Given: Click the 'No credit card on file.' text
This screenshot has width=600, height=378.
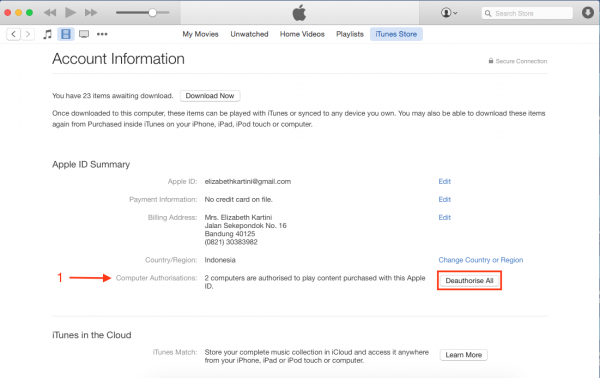Looking at the screenshot, I should [x=238, y=199].
